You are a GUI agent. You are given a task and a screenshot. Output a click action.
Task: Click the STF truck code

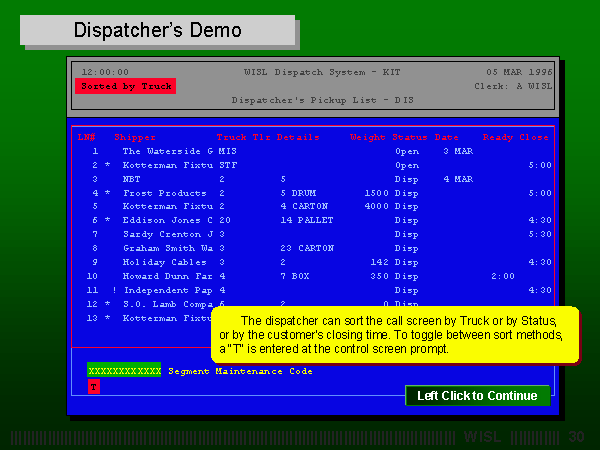228,165
